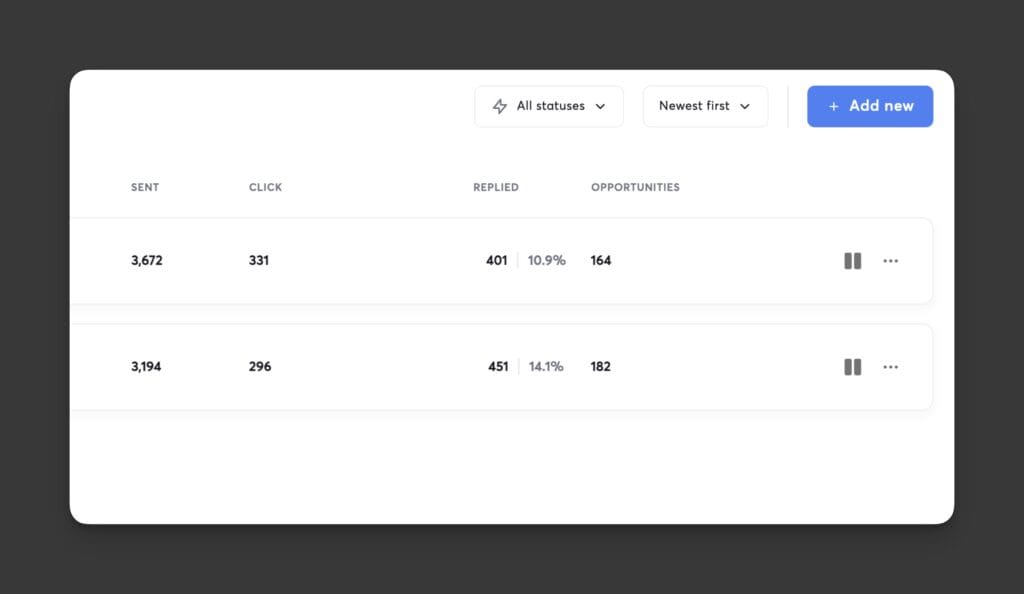Open the All statuses filter dropdown
1024x594 pixels.
coord(549,106)
